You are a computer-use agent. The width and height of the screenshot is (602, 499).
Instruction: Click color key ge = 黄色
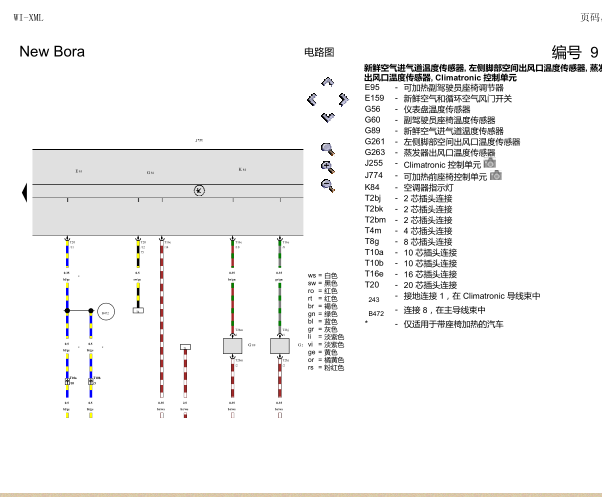coord(322,352)
